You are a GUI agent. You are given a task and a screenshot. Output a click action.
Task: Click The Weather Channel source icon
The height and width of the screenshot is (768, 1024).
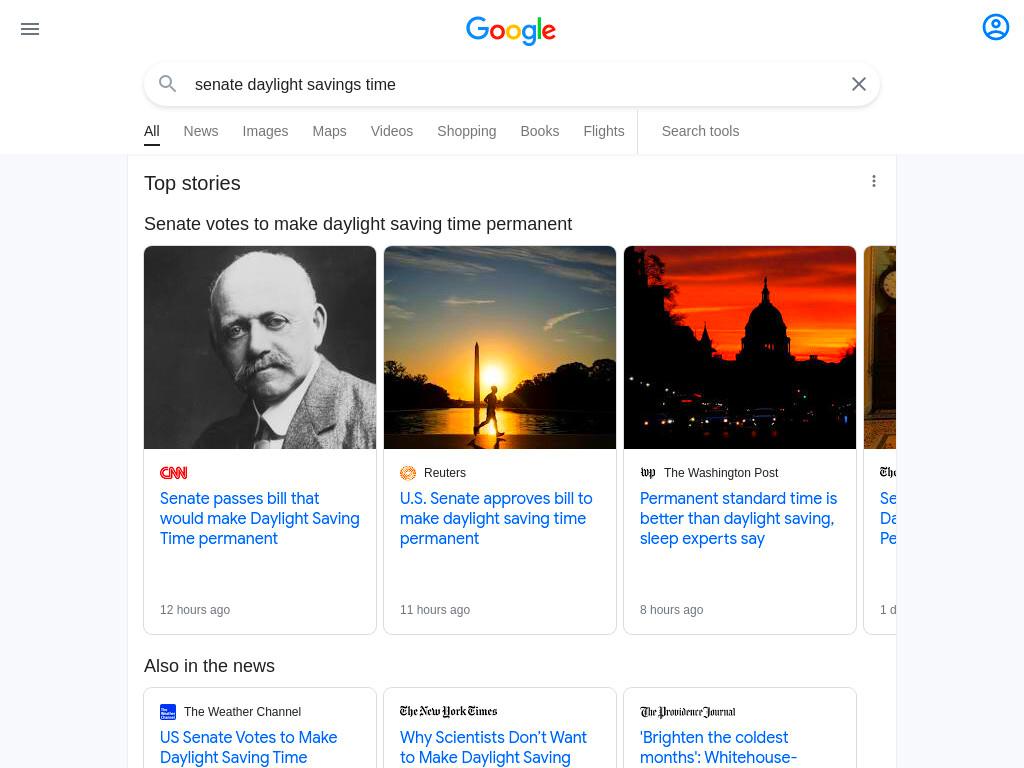coord(168,712)
